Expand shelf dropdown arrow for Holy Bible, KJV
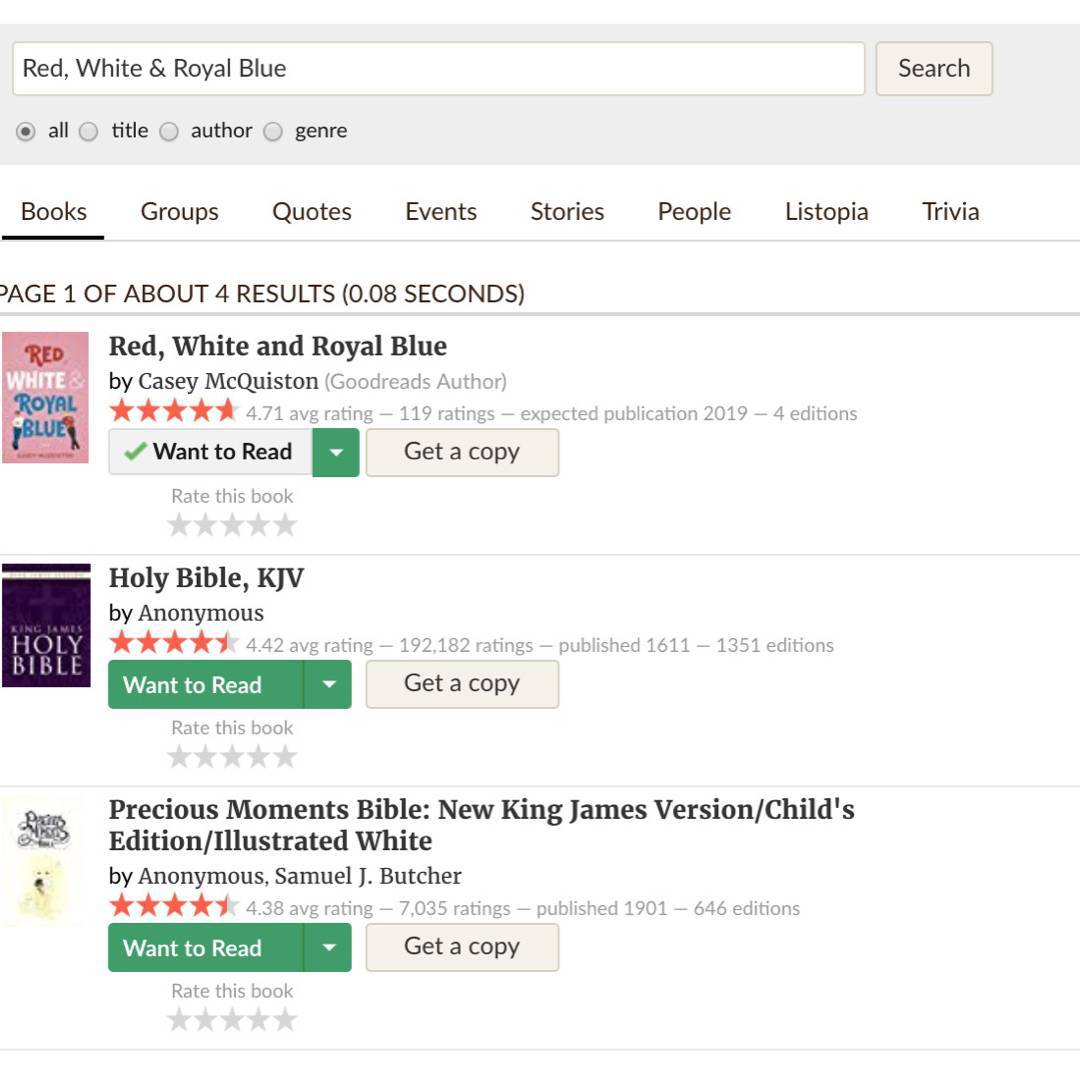 [328, 685]
